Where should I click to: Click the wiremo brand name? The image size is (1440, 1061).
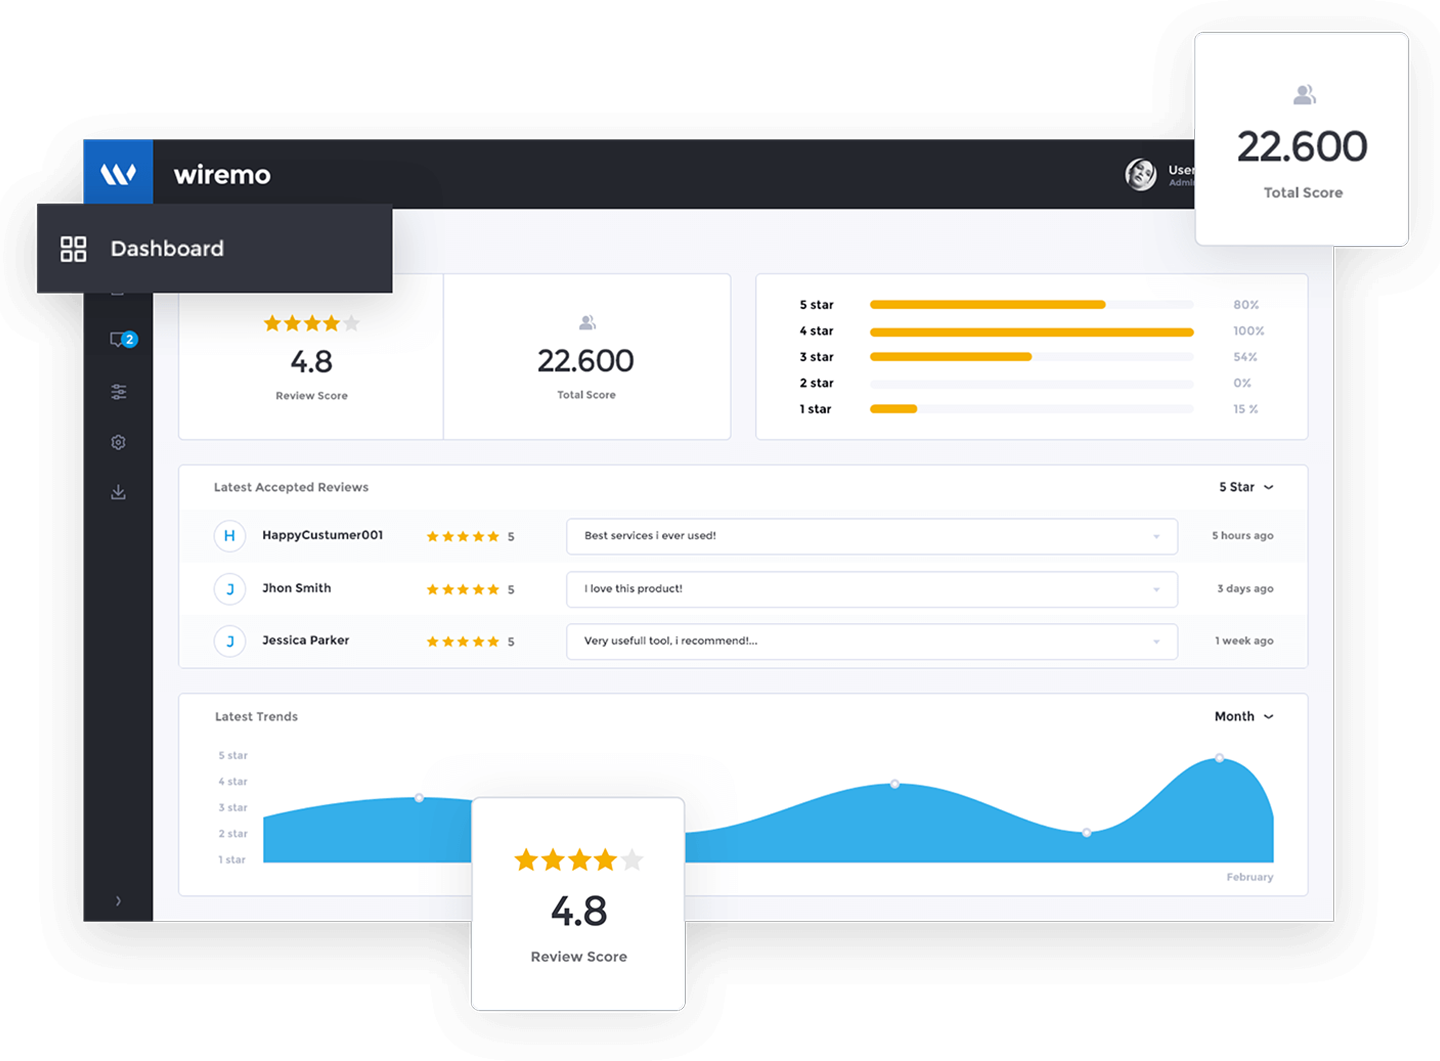[x=222, y=175]
